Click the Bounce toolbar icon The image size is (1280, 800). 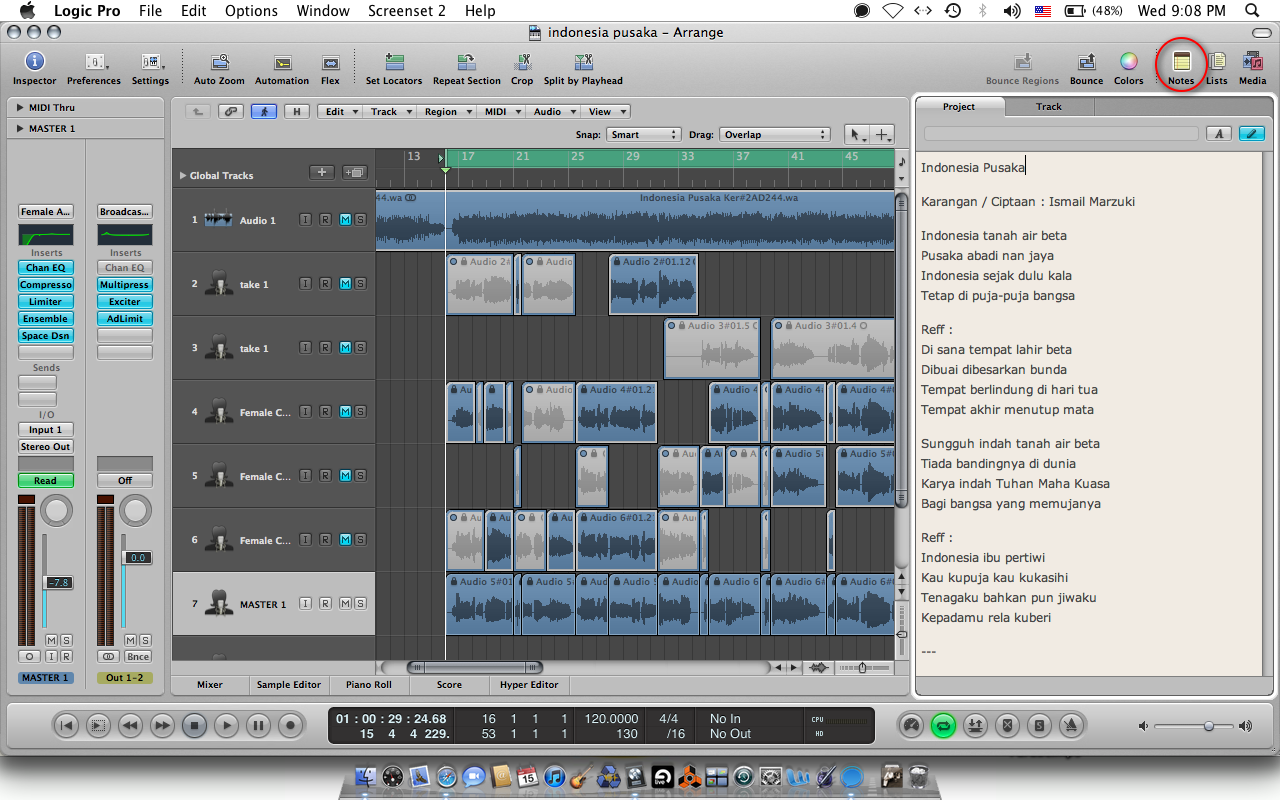click(x=1086, y=62)
